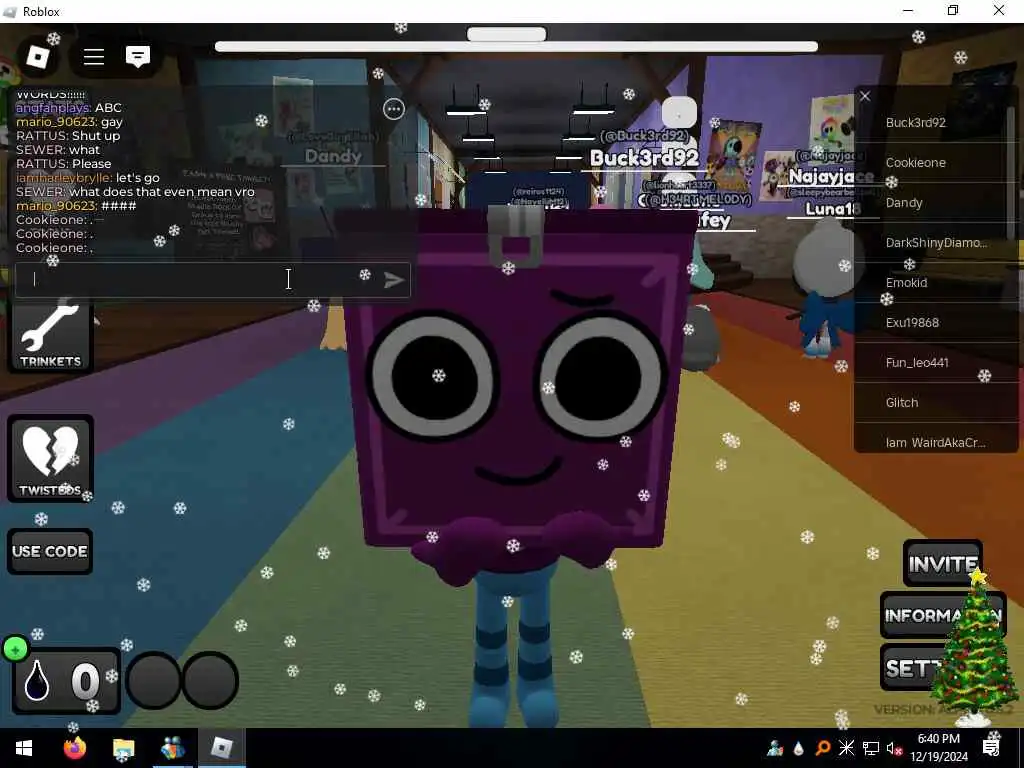Click the green plus currency button
Viewport: 1024px width, 768px height.
point(15,648)
